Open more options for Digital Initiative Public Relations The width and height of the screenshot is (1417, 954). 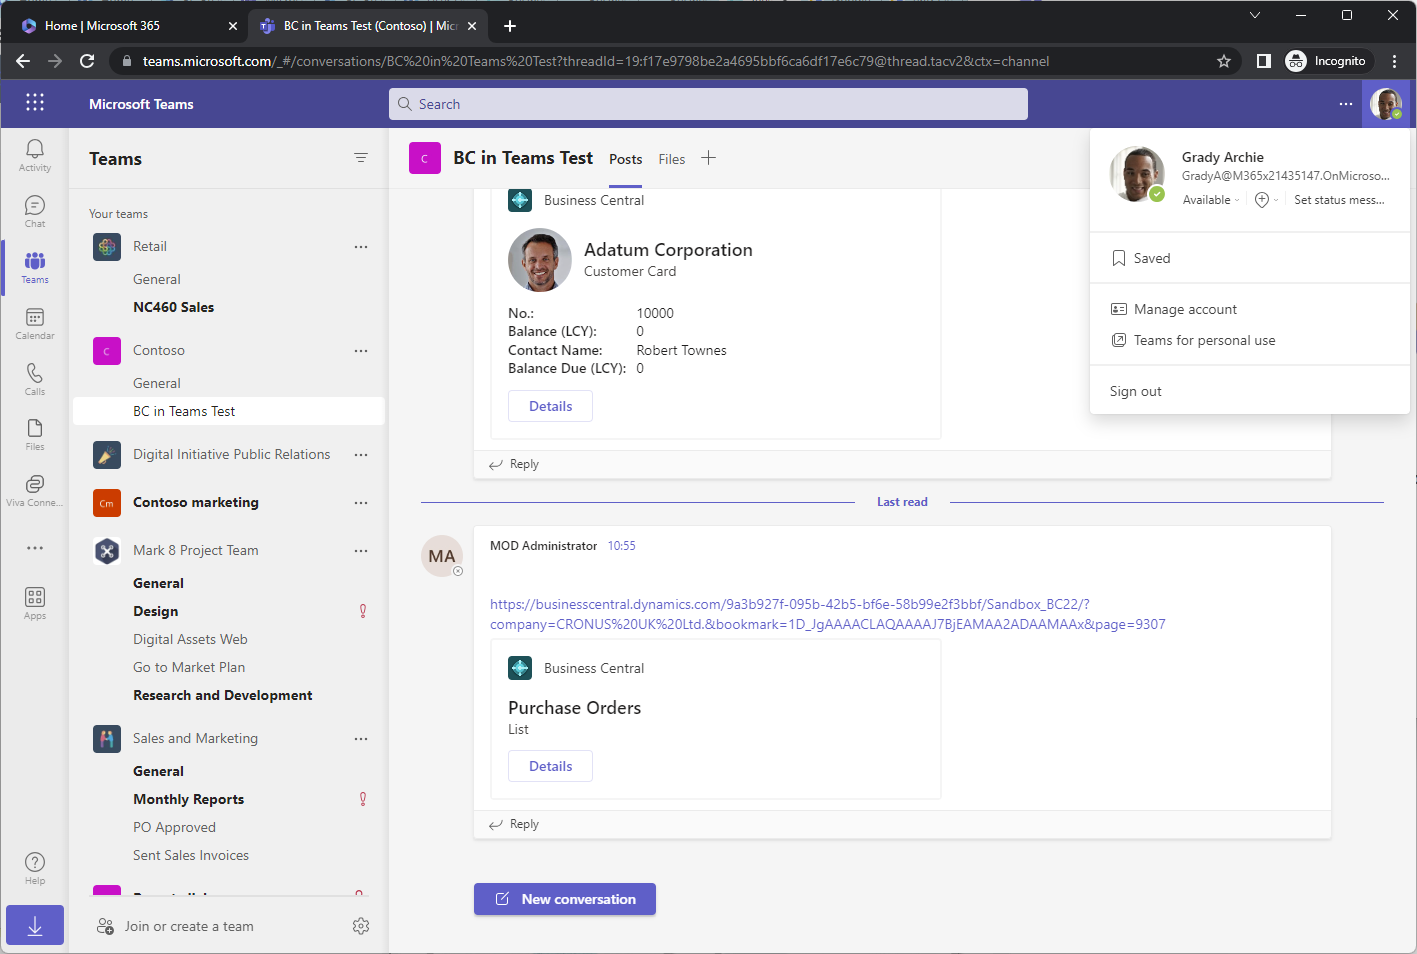(361, 455)
